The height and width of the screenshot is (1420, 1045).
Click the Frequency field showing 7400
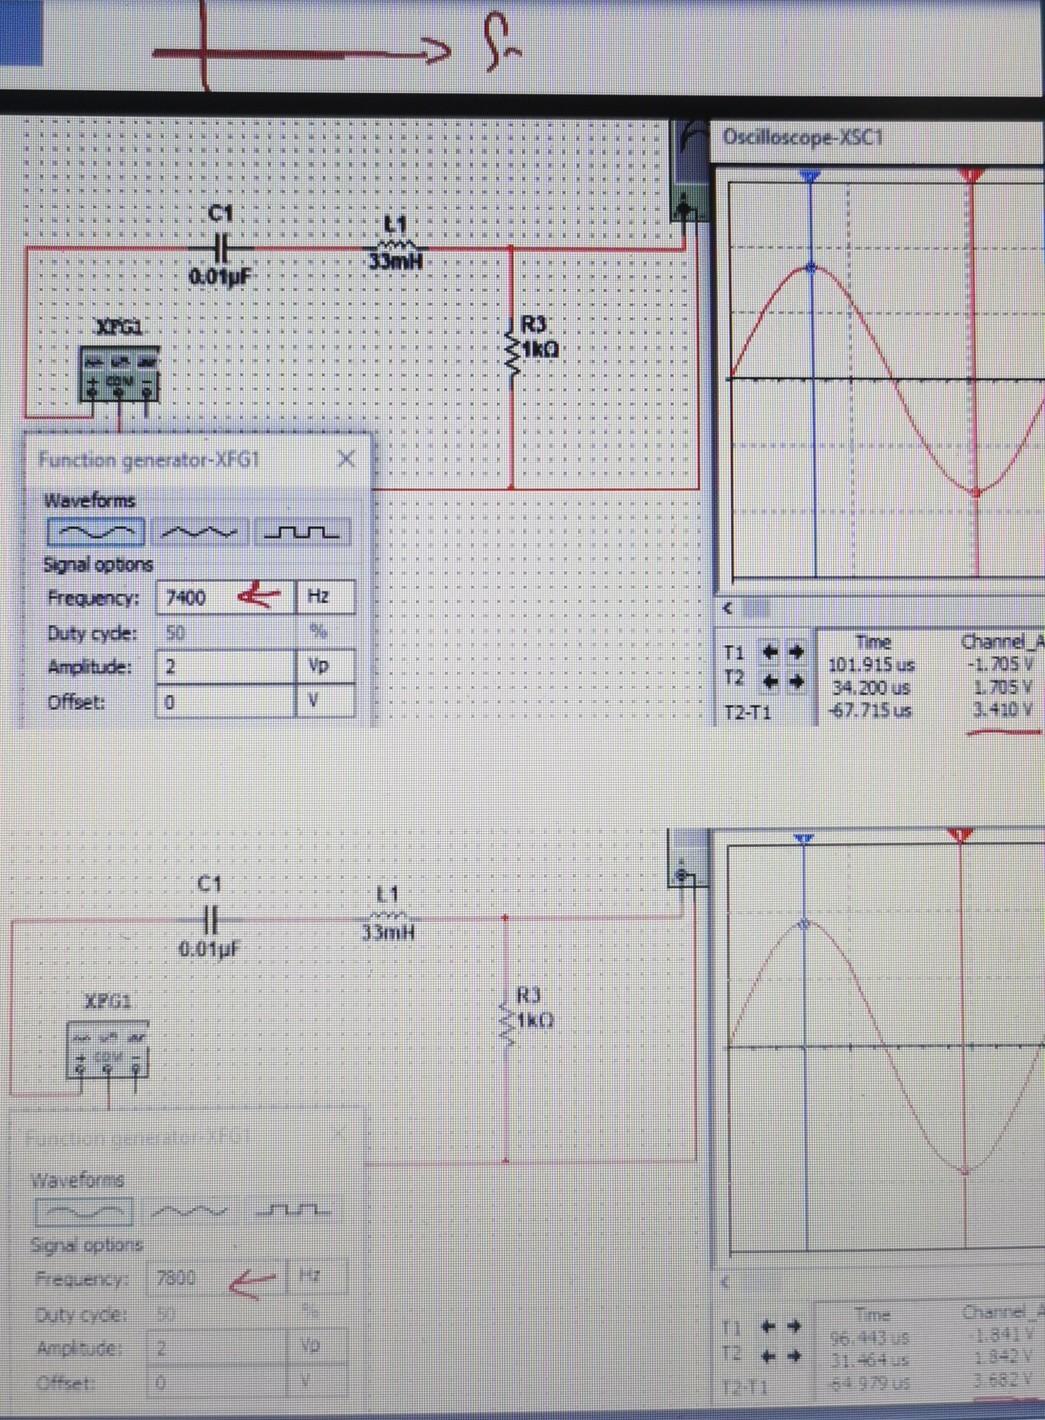tap(225, 597)
